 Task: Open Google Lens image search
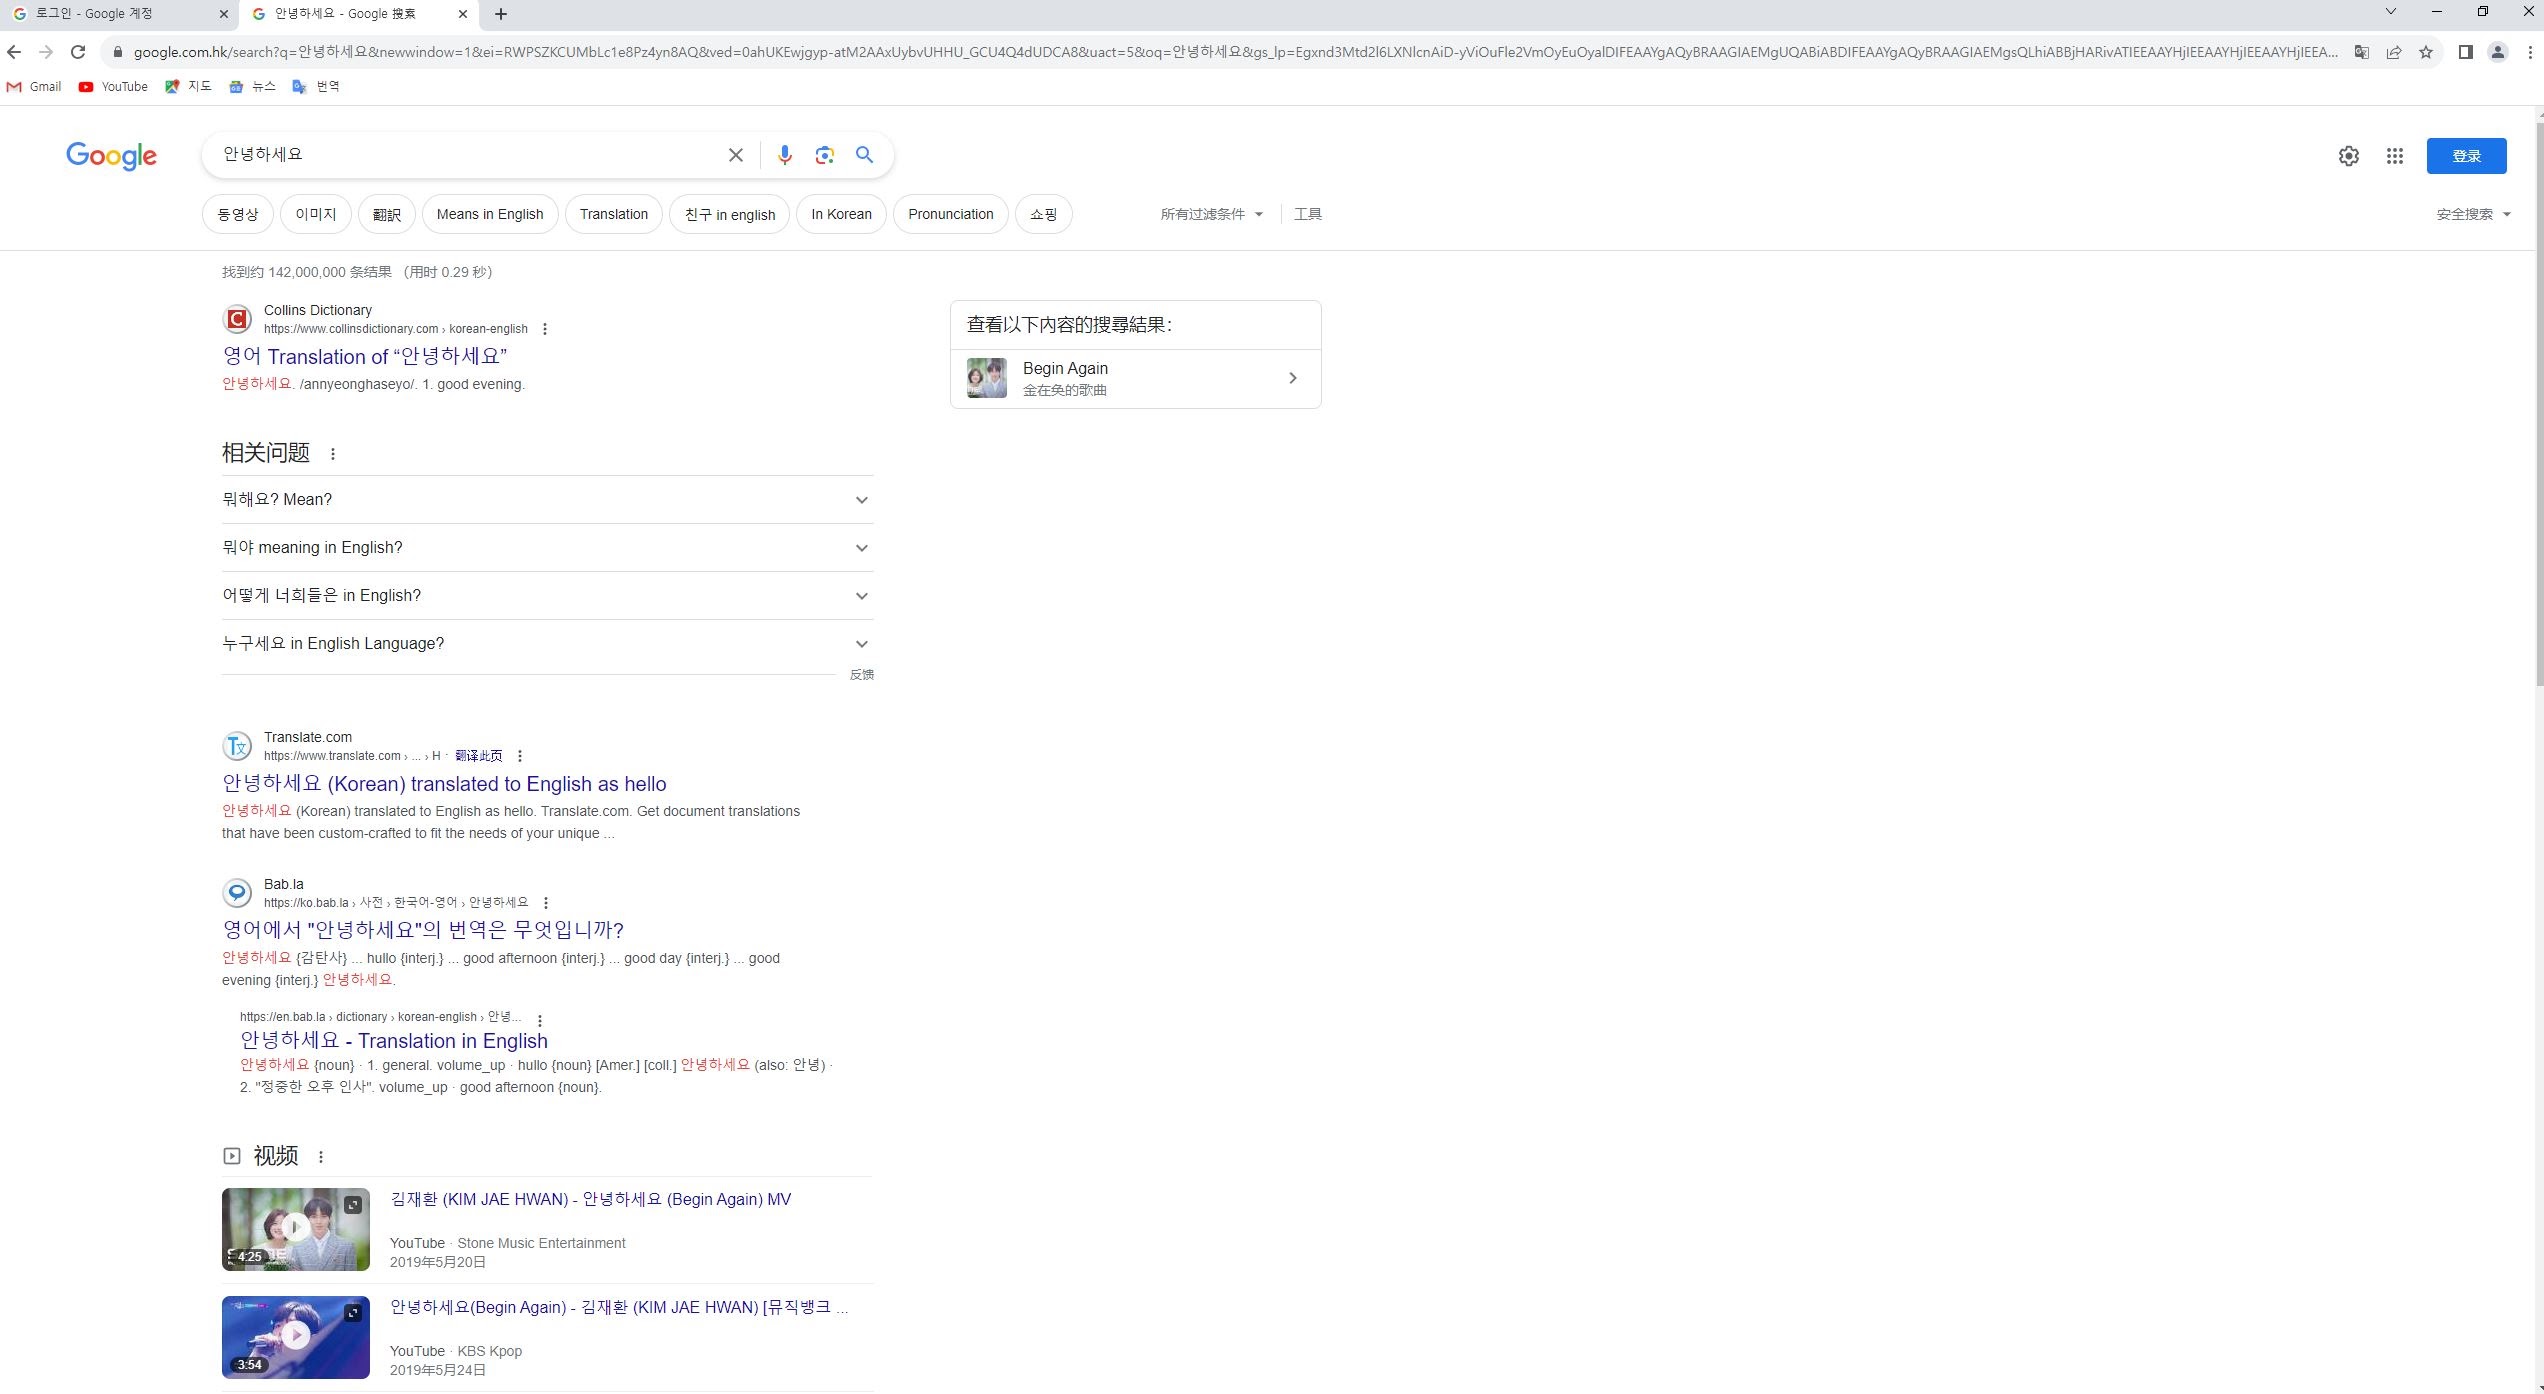[824, 155]
